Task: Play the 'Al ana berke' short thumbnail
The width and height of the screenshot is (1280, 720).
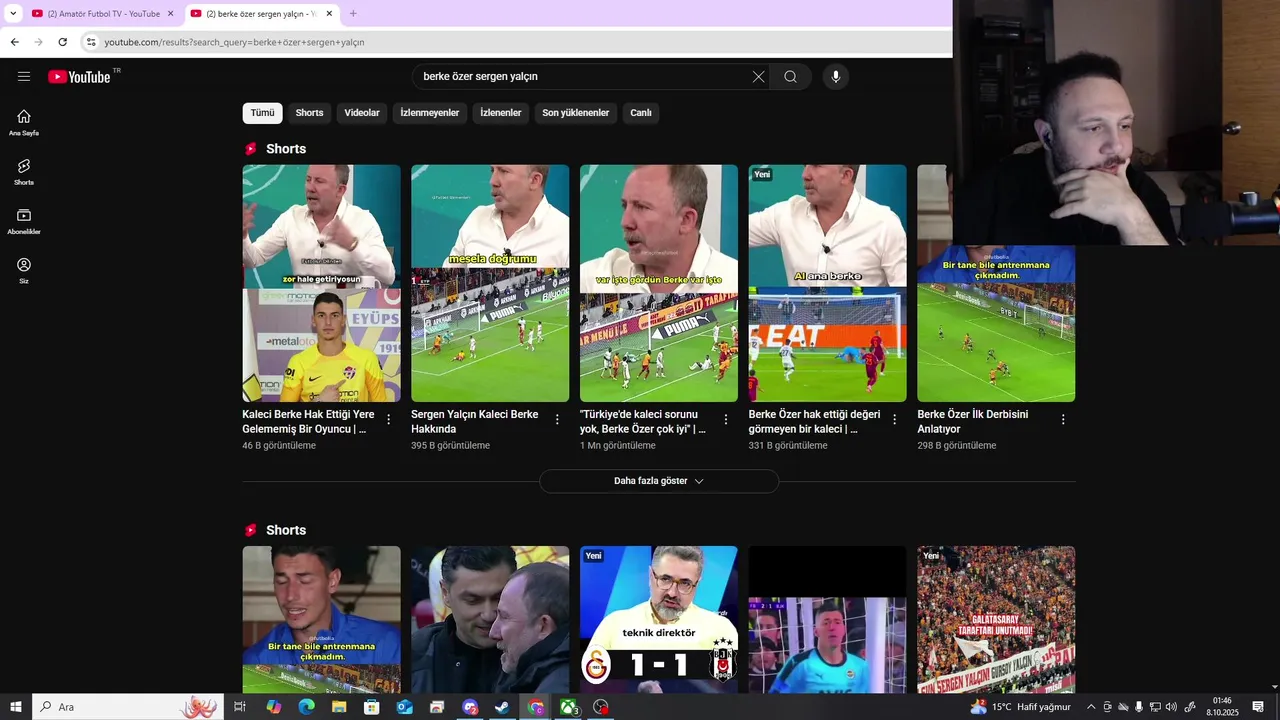Action: [828, 283]
